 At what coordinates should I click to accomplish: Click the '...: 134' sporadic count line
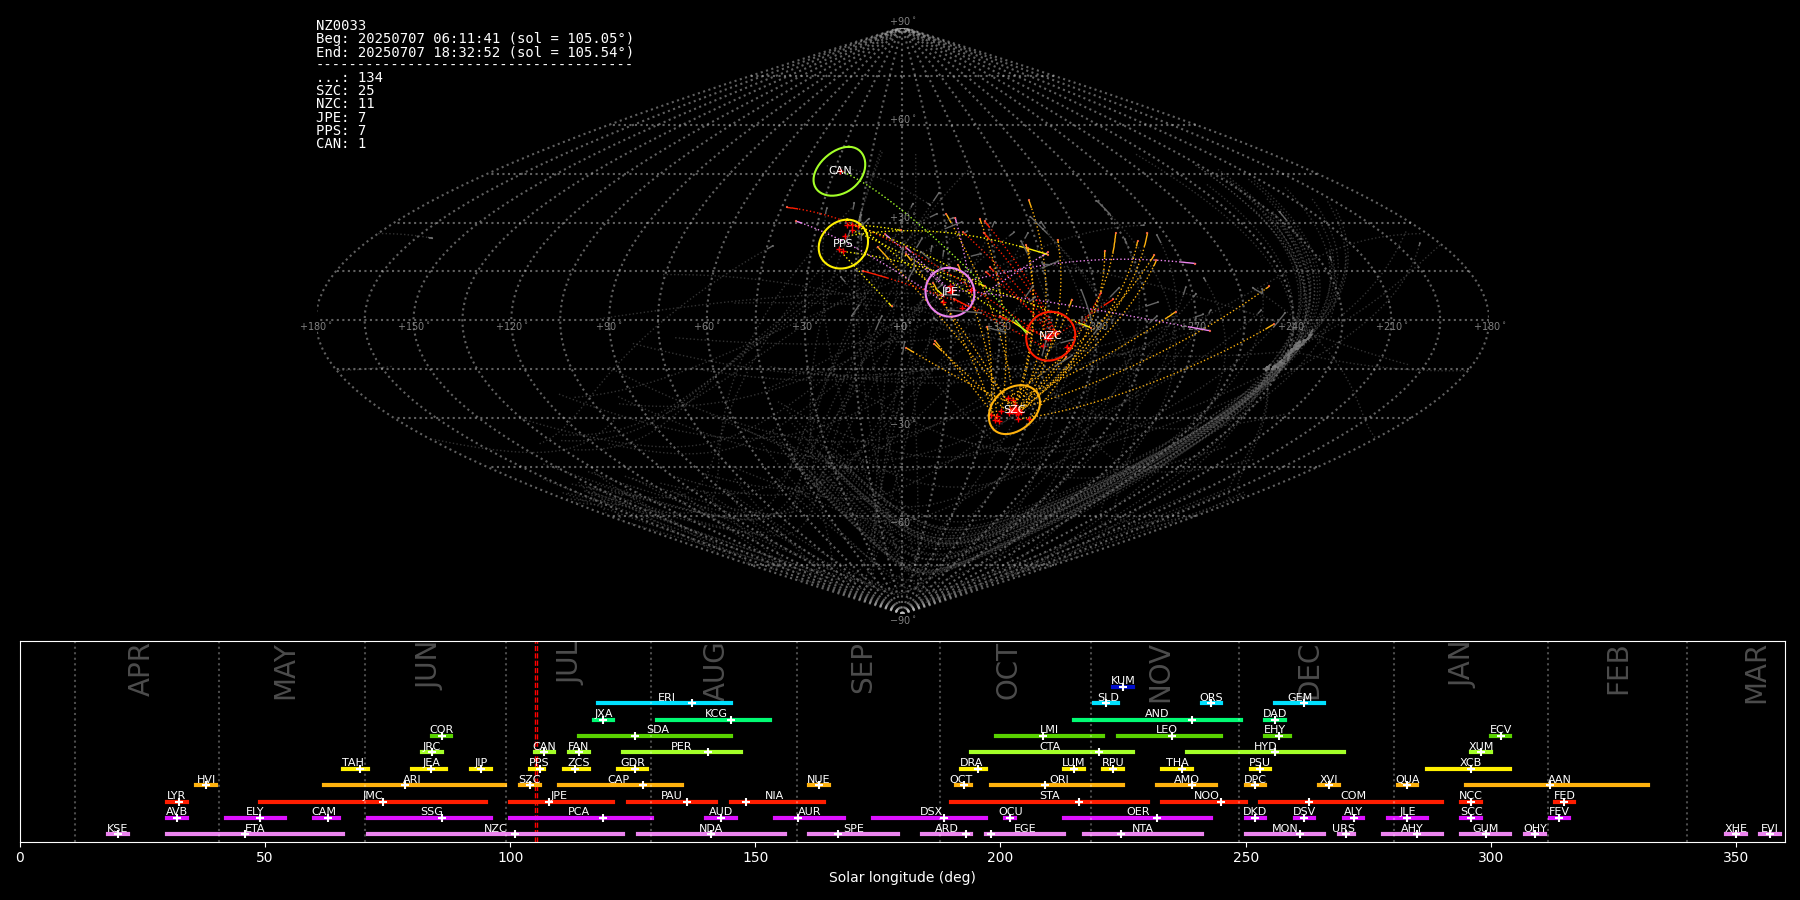[349, 77]
